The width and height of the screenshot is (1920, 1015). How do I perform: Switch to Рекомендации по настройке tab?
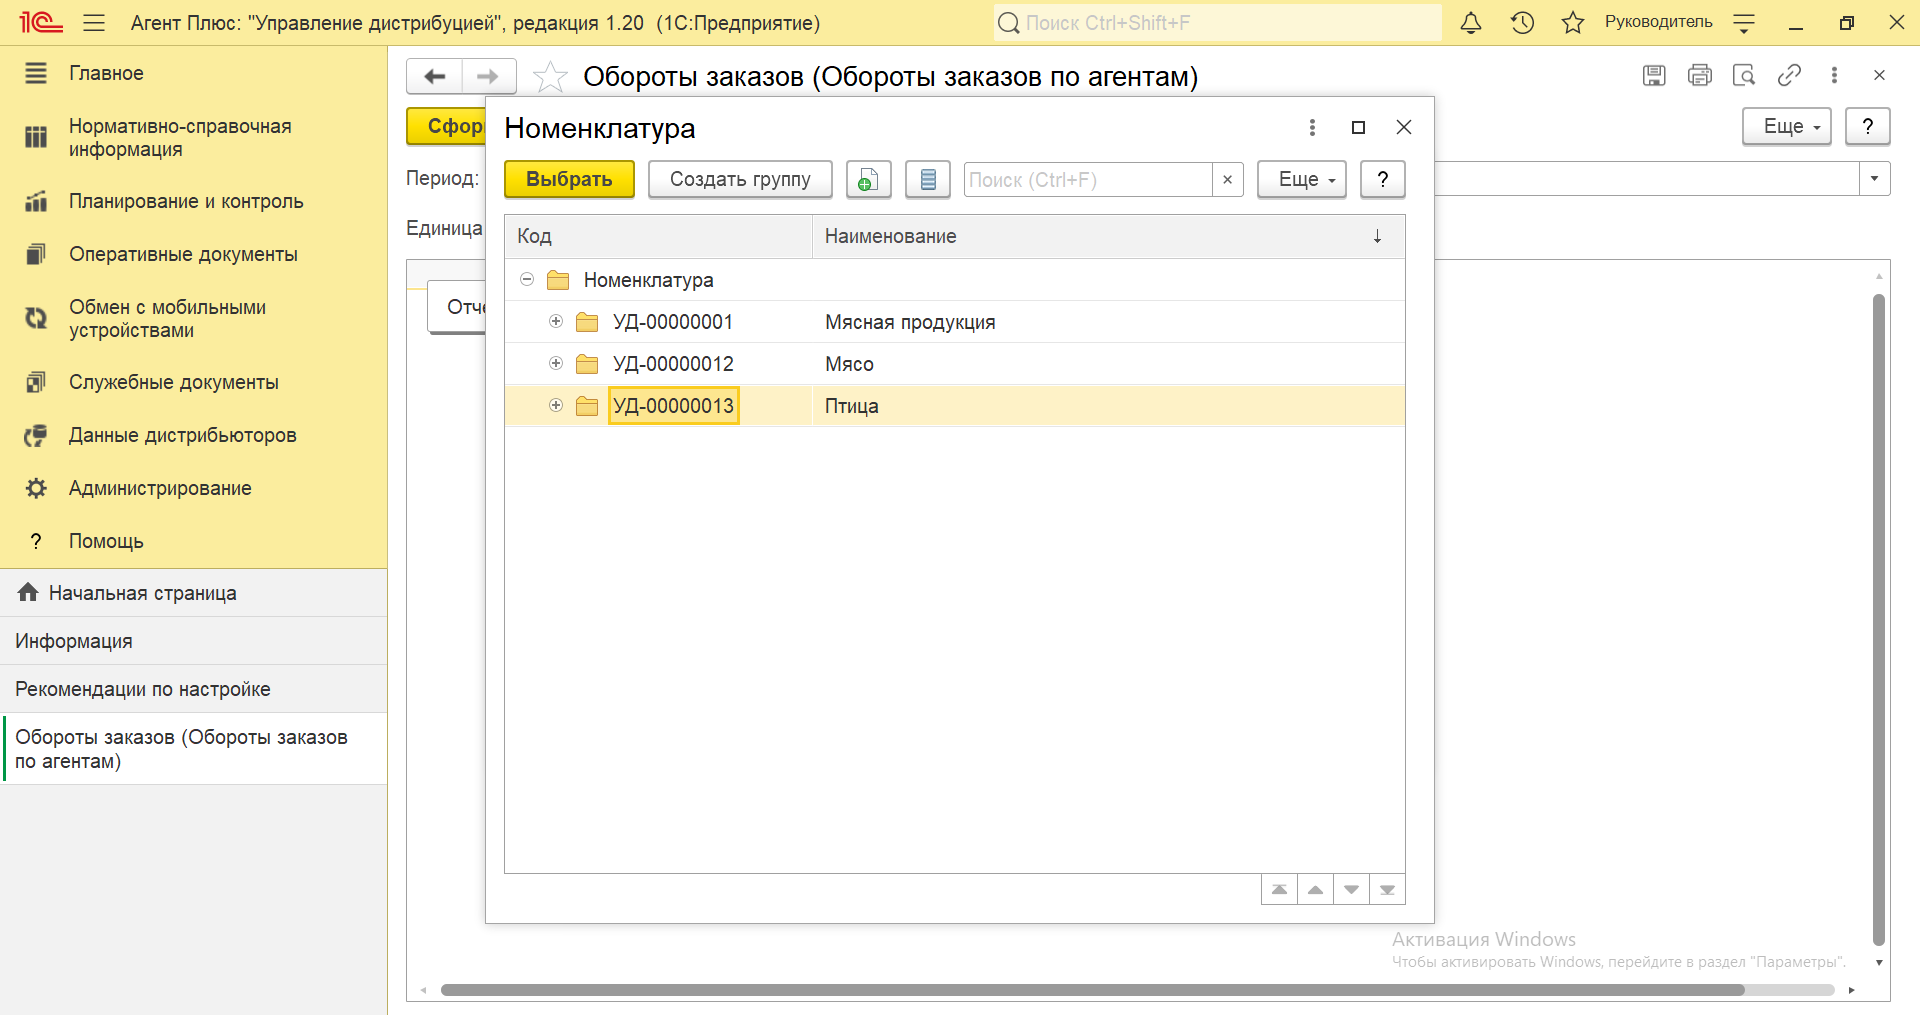point(193,689)
